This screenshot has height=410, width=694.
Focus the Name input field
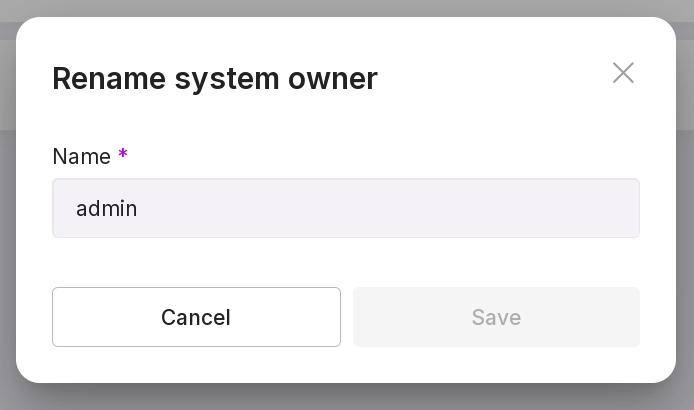(345, 208)
